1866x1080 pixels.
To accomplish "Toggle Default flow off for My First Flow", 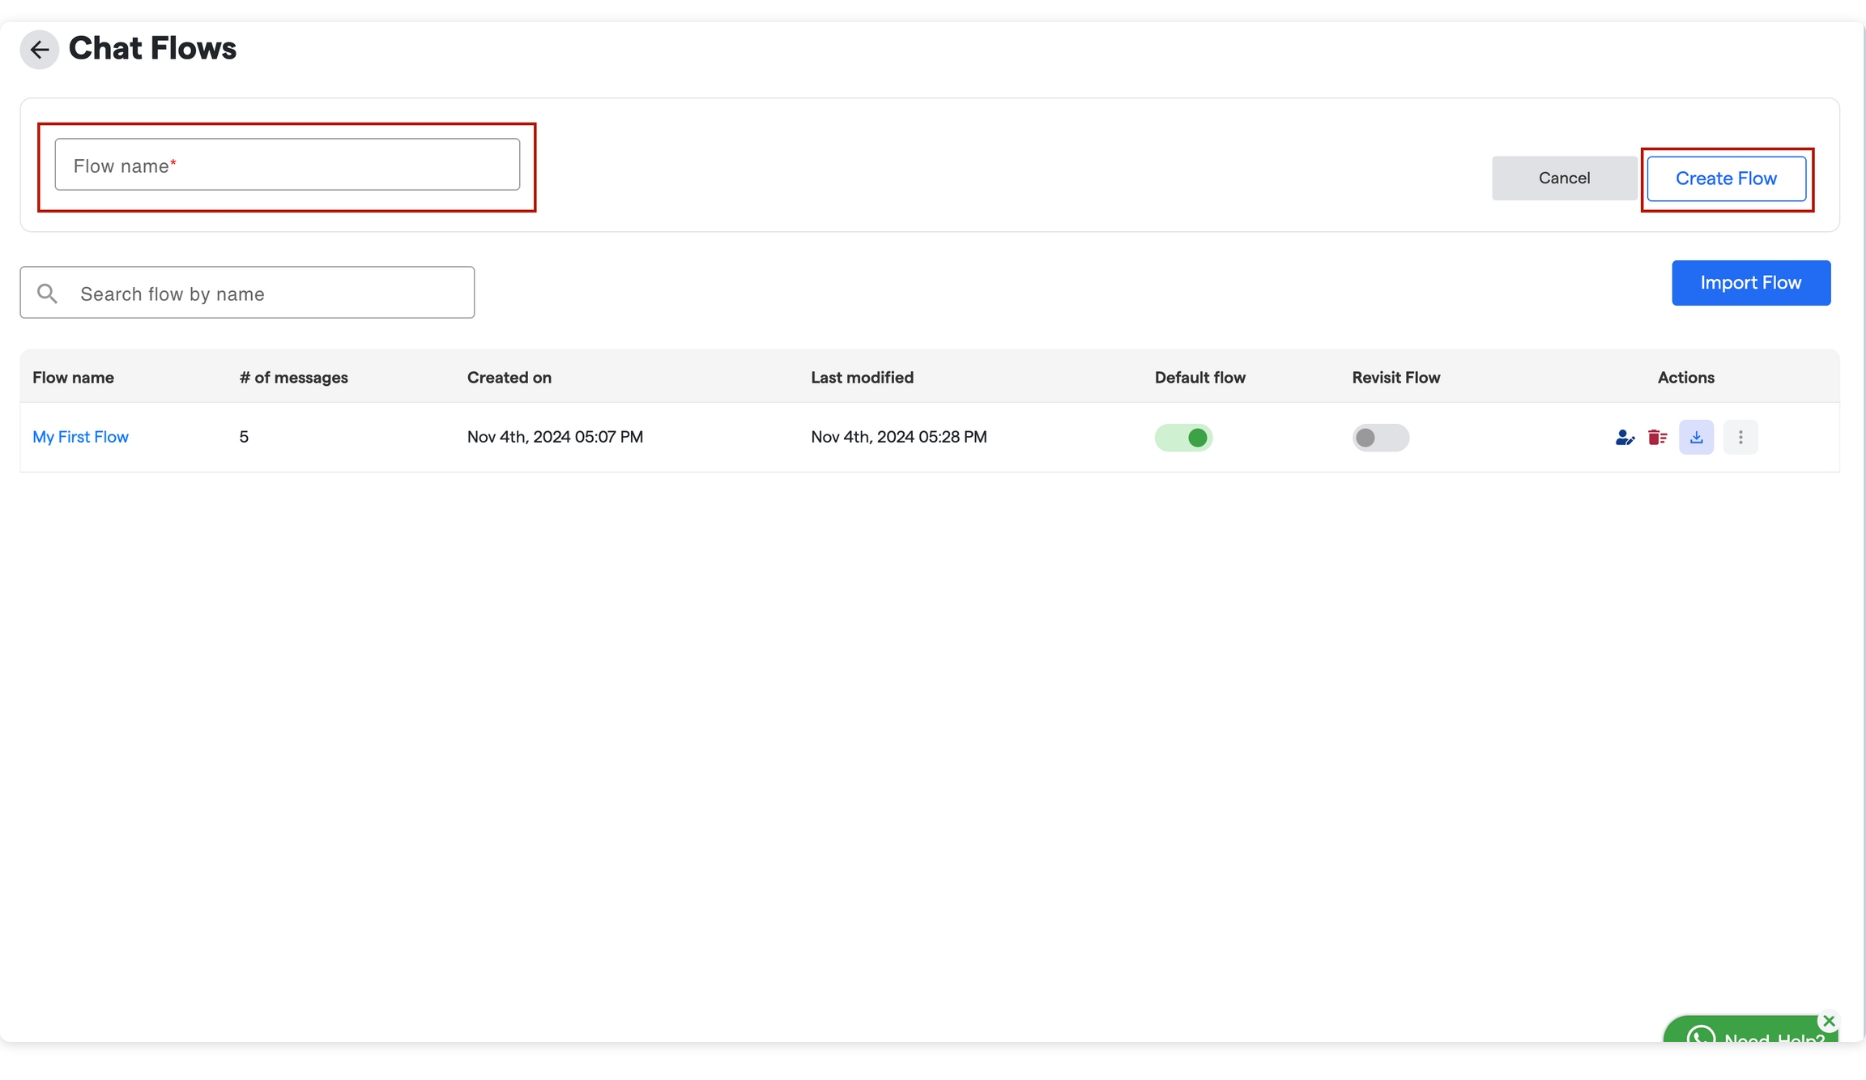I will pyautogui.click(x=1183, y=438).
